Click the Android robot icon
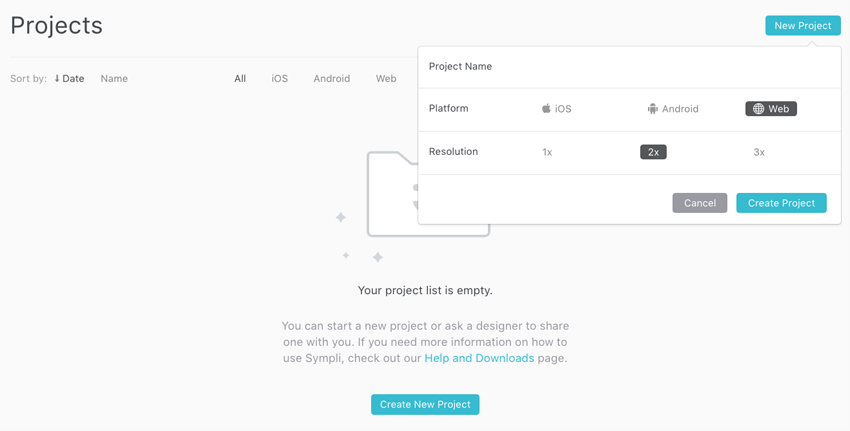 pos(652,109)
